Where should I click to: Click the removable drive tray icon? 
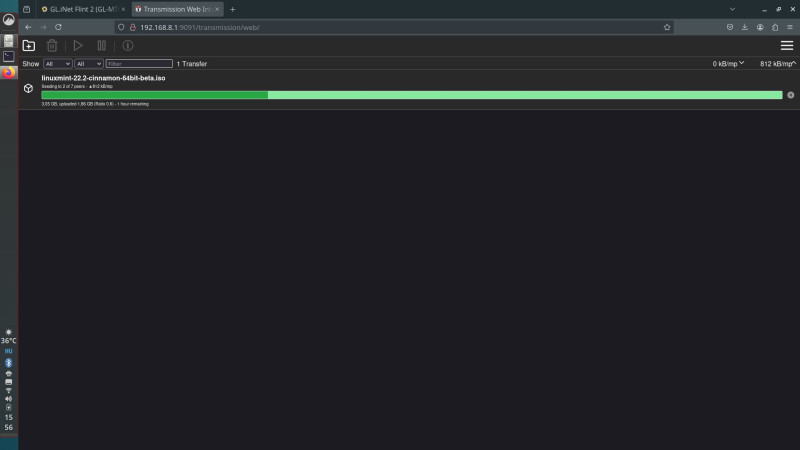pyautogui.click(x=9, y=382)
